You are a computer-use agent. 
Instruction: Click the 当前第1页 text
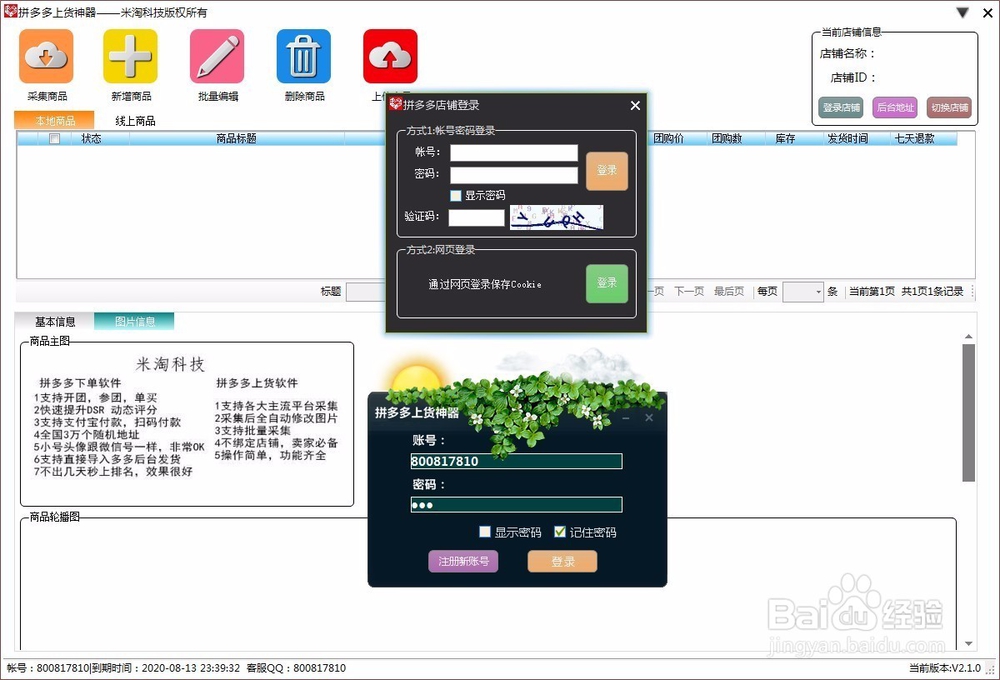pos(871,292)
